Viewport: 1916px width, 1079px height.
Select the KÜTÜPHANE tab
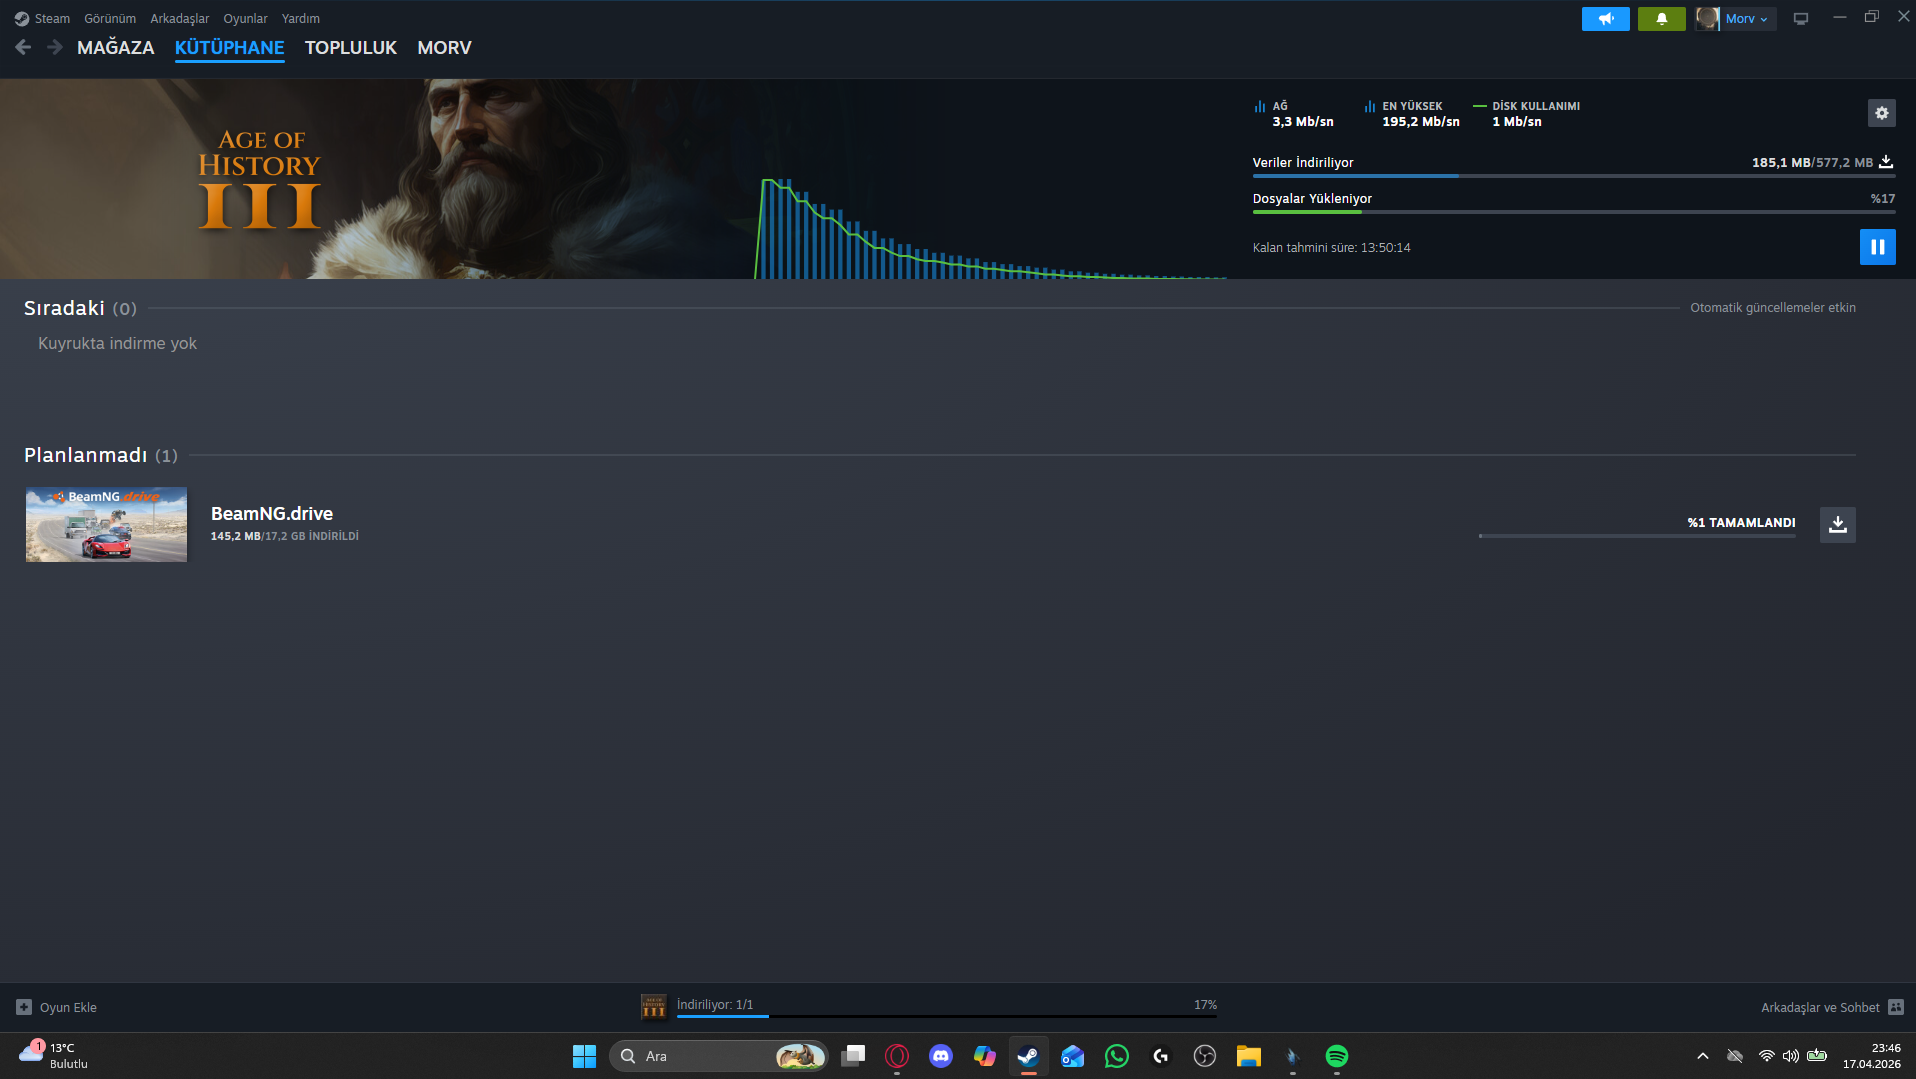click(230, 47)
